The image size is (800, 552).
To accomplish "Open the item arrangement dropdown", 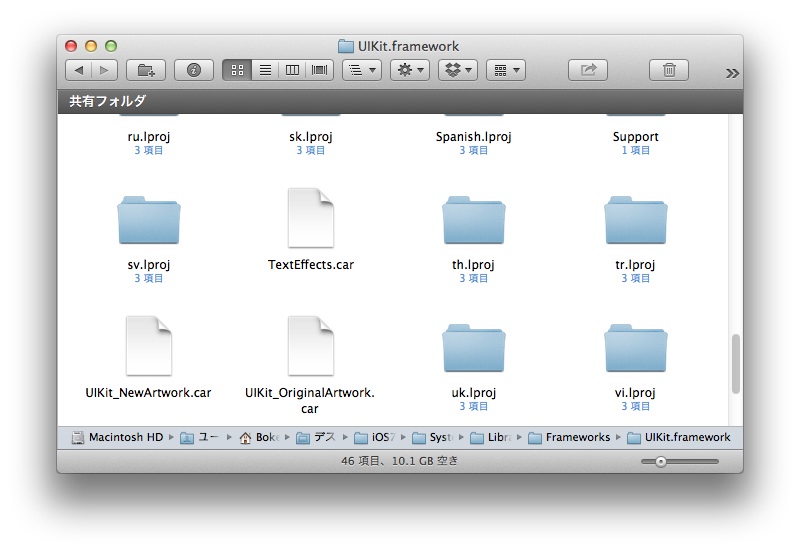I will 362,70.
